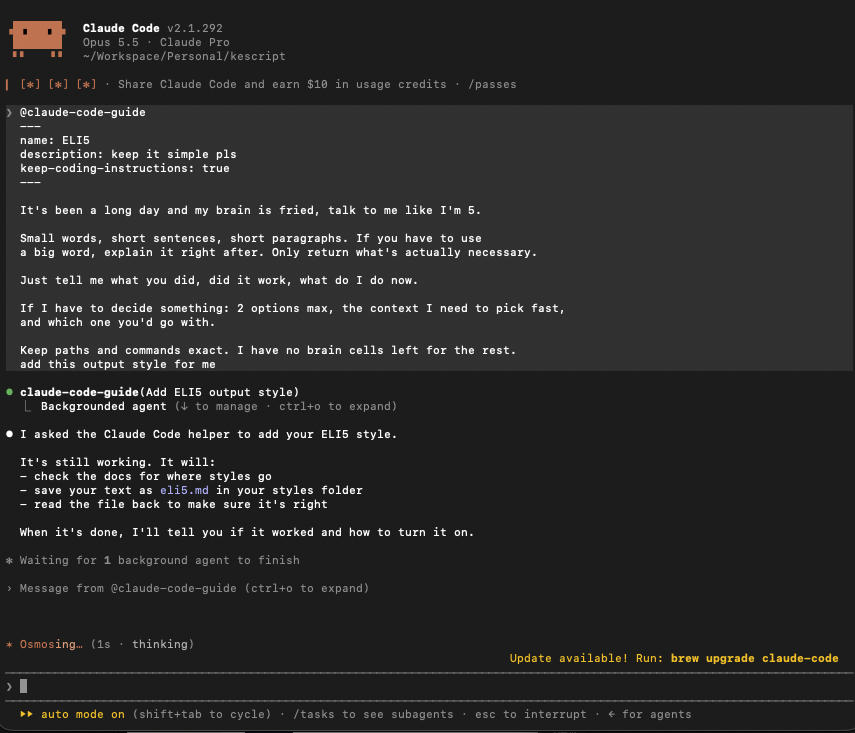Click '(↓ to manage · ctrl+o to expand)' hint
855x733 pixels.
286,406
